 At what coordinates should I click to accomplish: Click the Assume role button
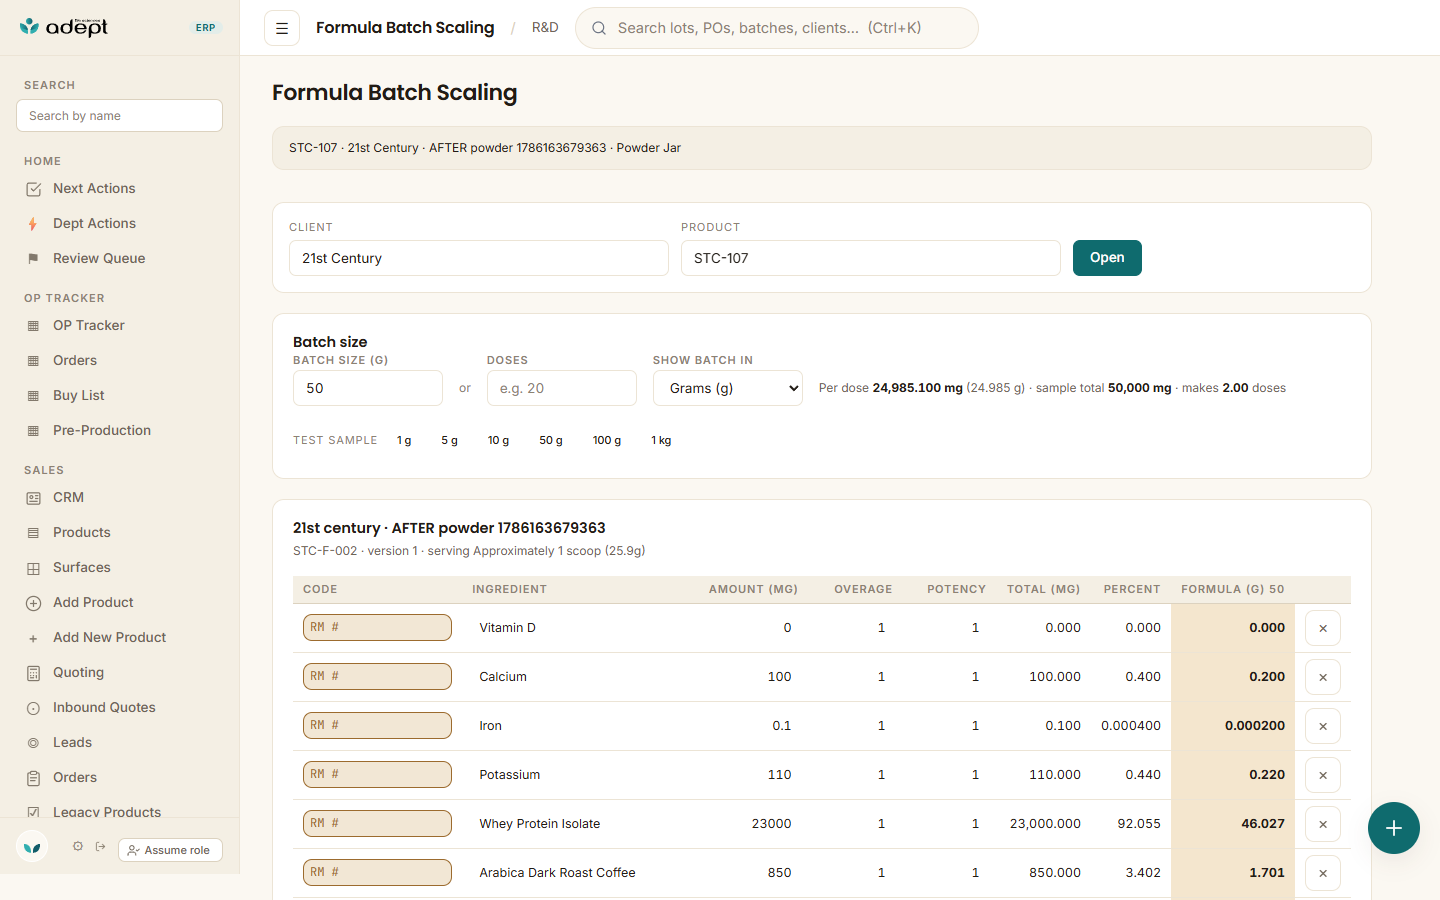[170, 850]
